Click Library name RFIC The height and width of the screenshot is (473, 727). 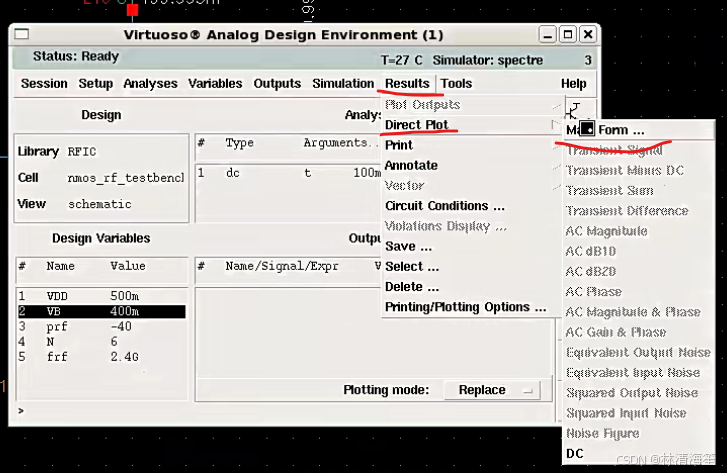(x=82, y=152)
